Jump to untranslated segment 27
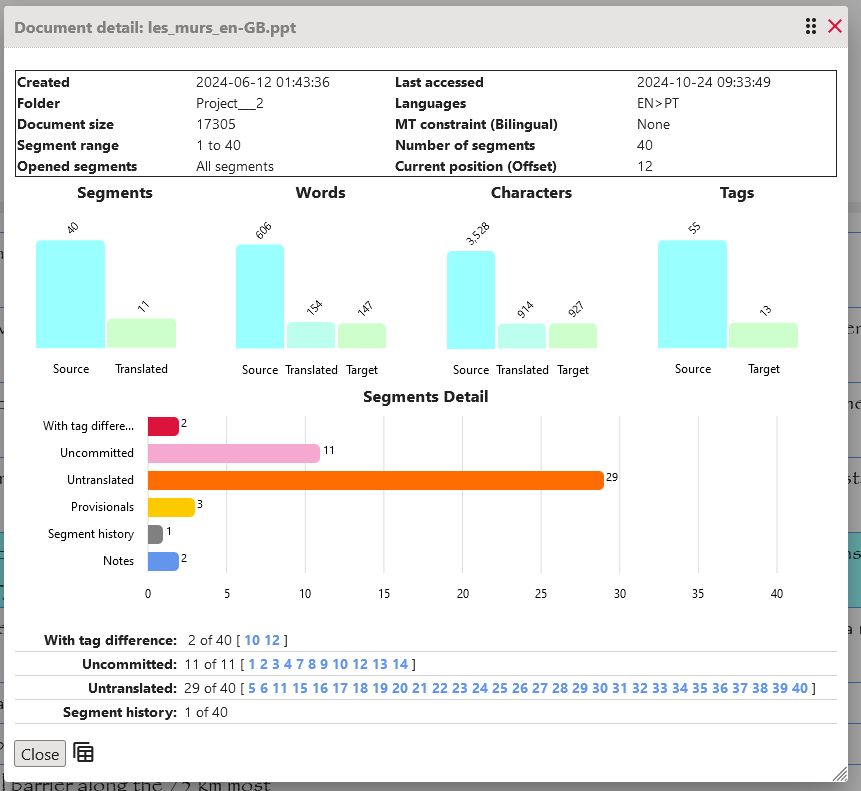This screenshot has width=861, height=791. point(540,688)
